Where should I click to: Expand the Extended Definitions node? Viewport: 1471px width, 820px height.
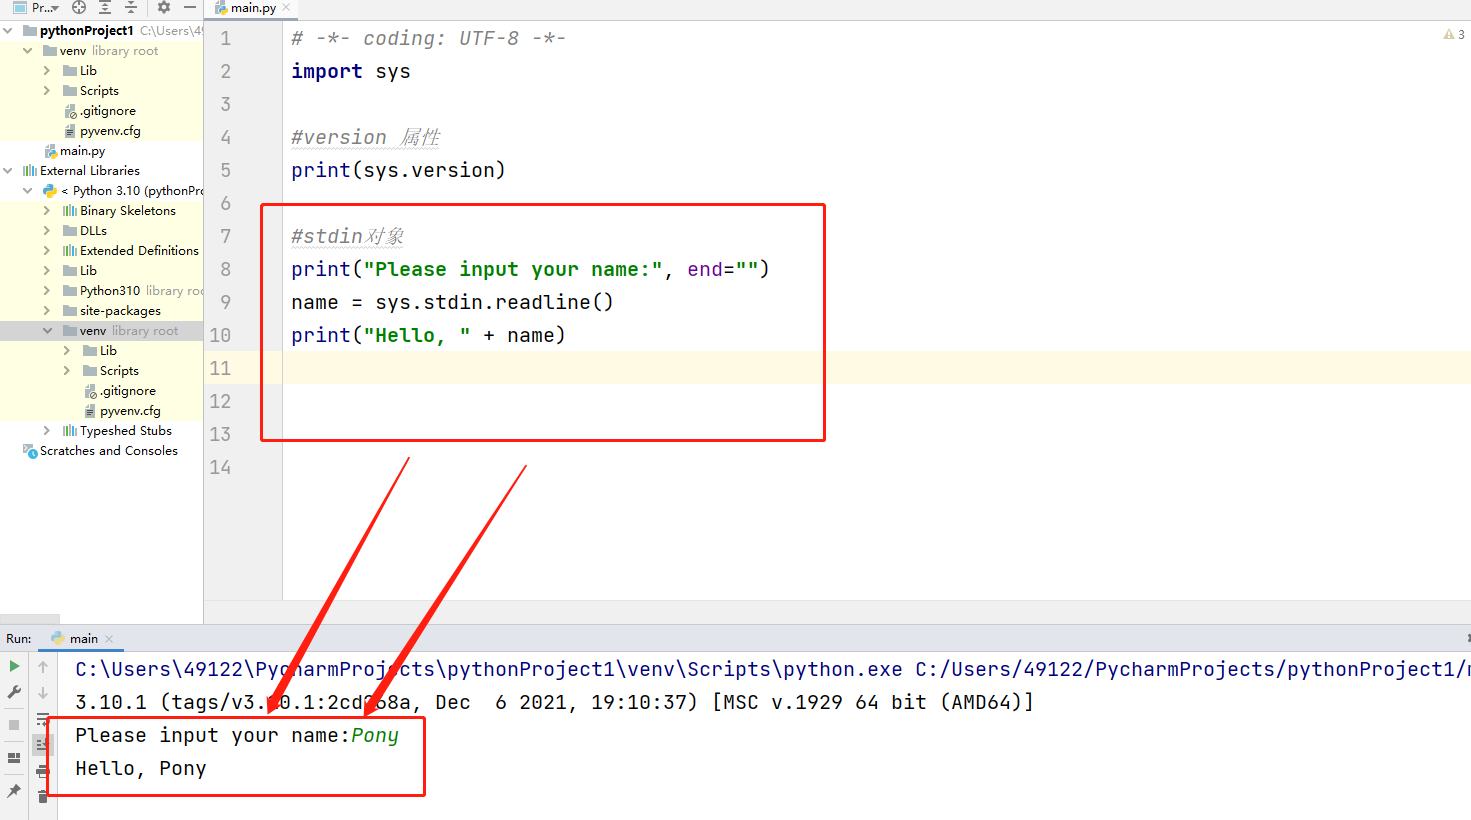(47, 251)
